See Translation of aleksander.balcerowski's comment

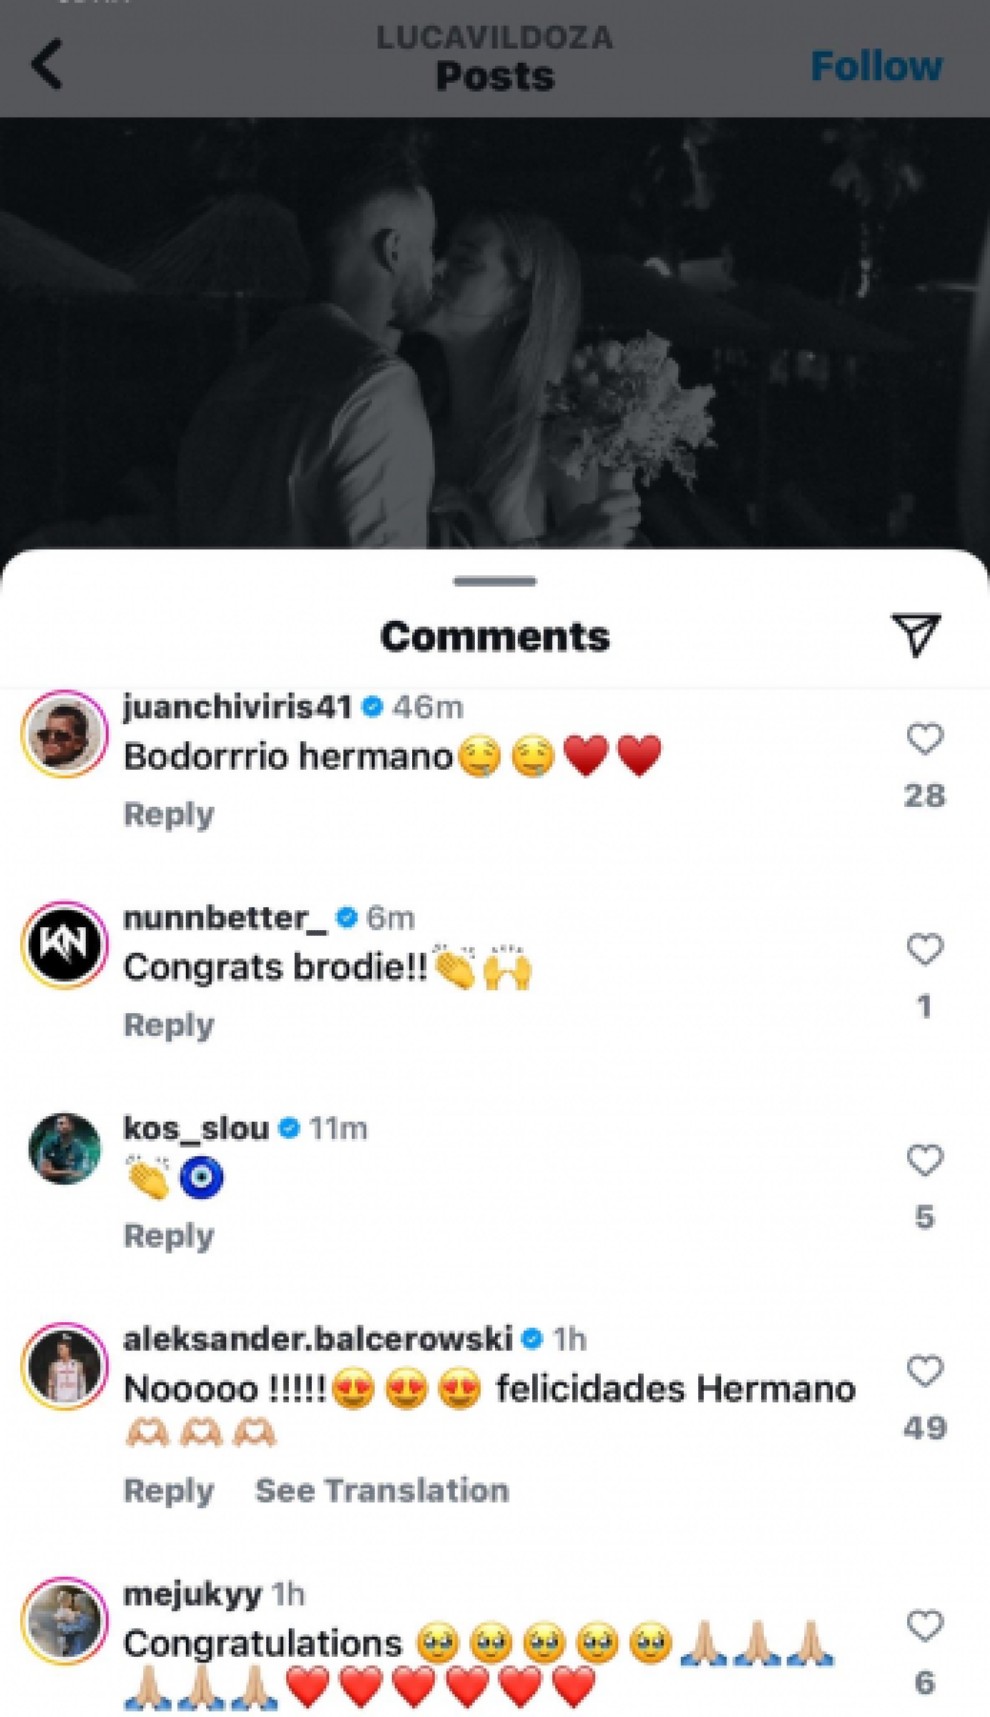(x=382, y=1490)
